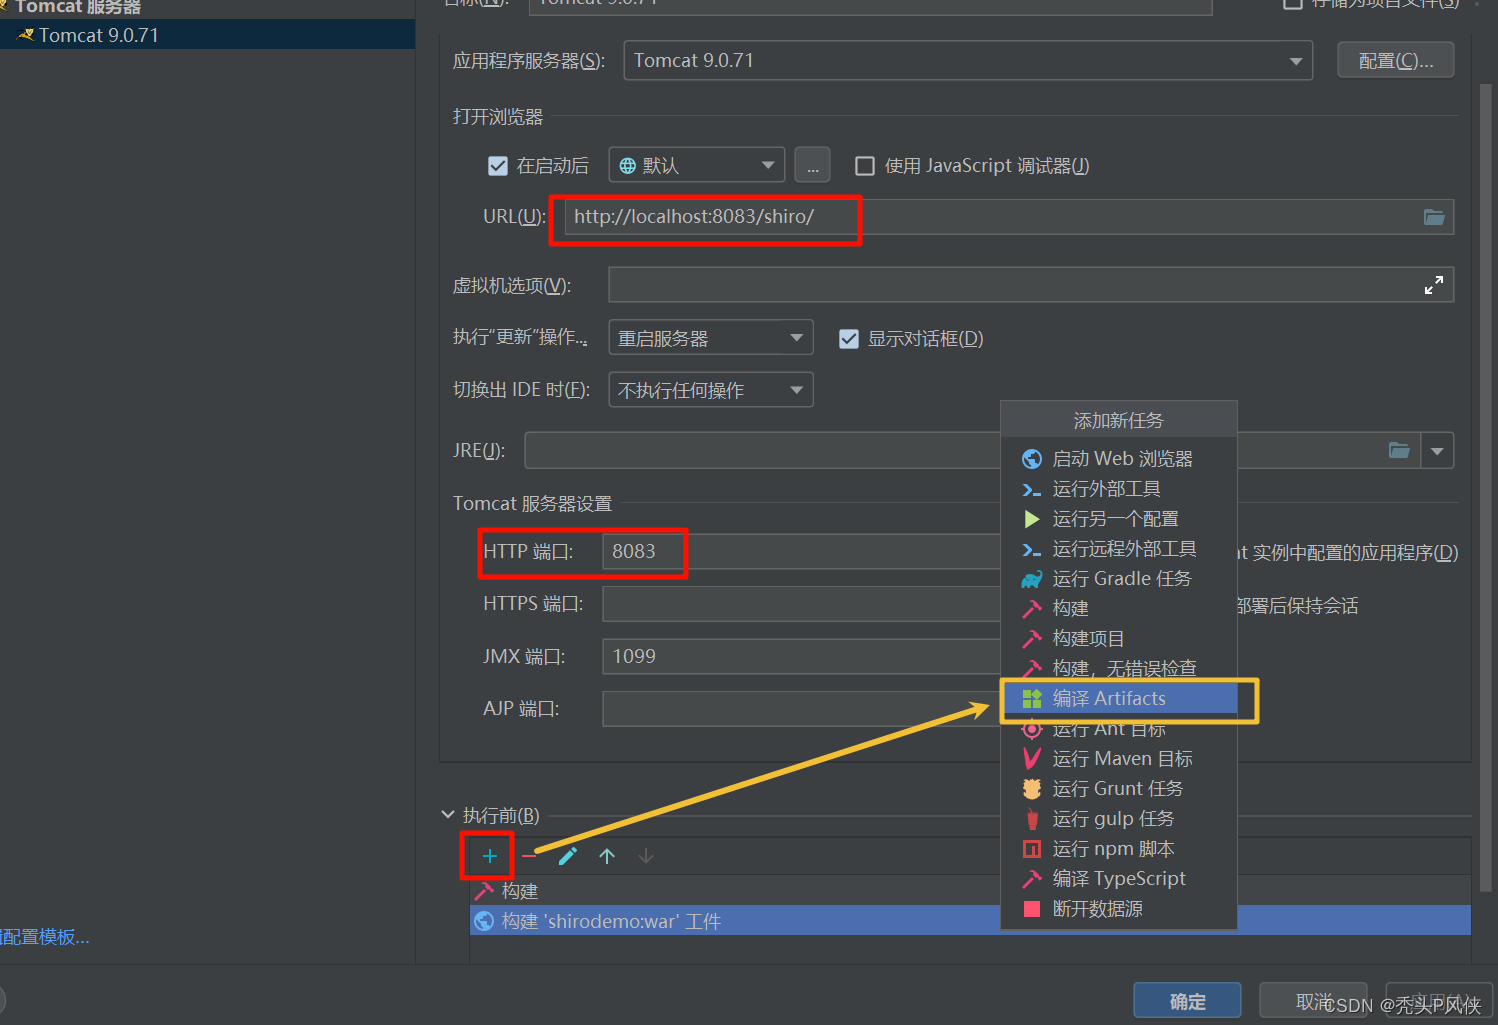This screenshot has width=1498, height=1025.
Task: Choose 运行远程外部工具 from the menu
Action: (1118, 549)
